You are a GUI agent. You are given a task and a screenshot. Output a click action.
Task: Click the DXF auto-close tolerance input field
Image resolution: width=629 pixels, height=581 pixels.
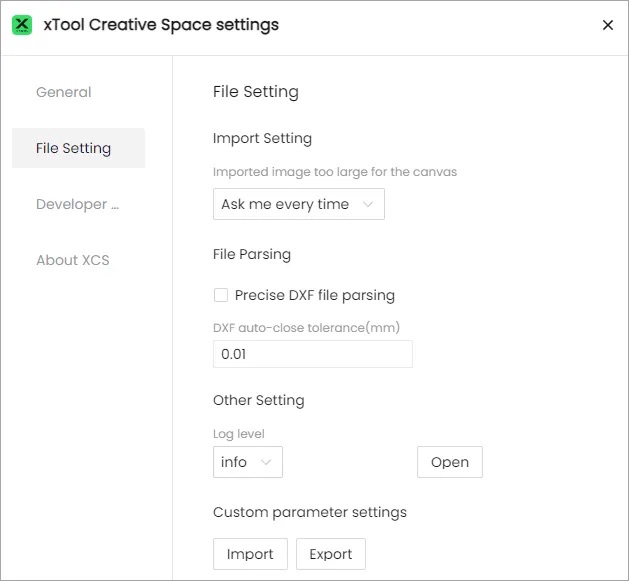312,354
